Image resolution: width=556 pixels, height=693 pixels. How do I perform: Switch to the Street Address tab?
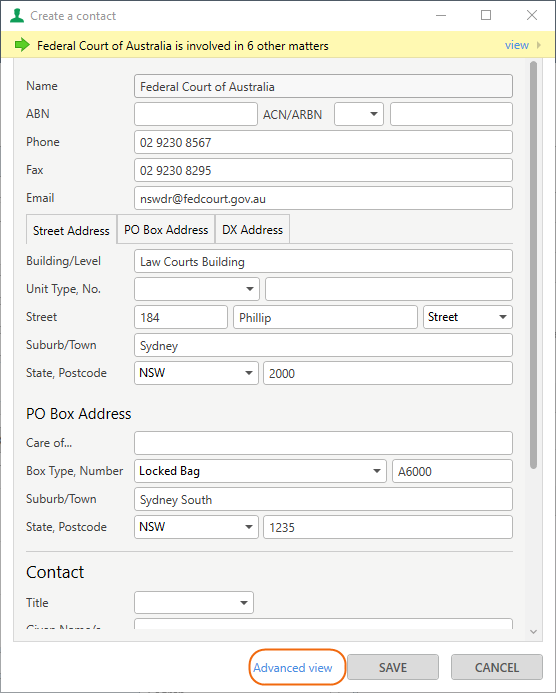coord(71,230)
